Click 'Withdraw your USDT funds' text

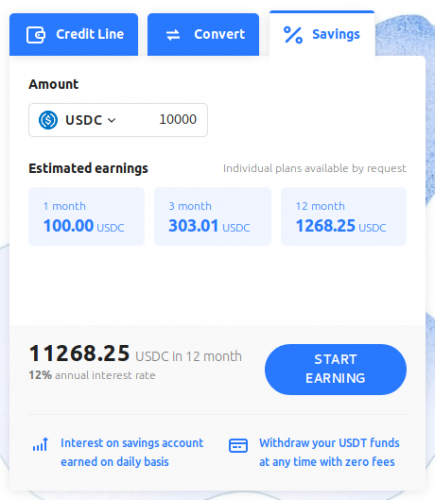coord(329,443)
